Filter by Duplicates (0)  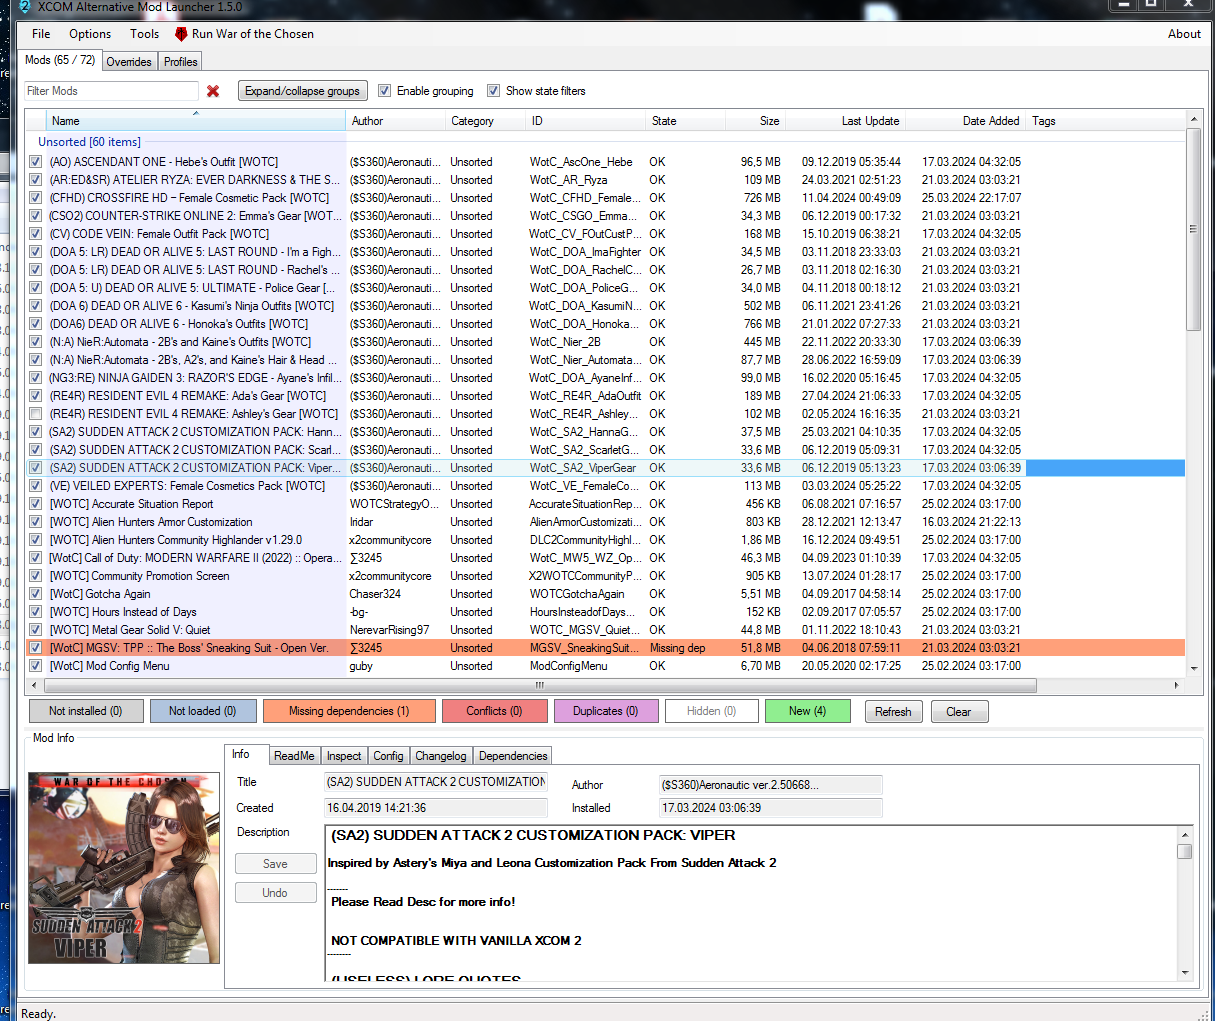pyautogui.click(x=606, y=711)
